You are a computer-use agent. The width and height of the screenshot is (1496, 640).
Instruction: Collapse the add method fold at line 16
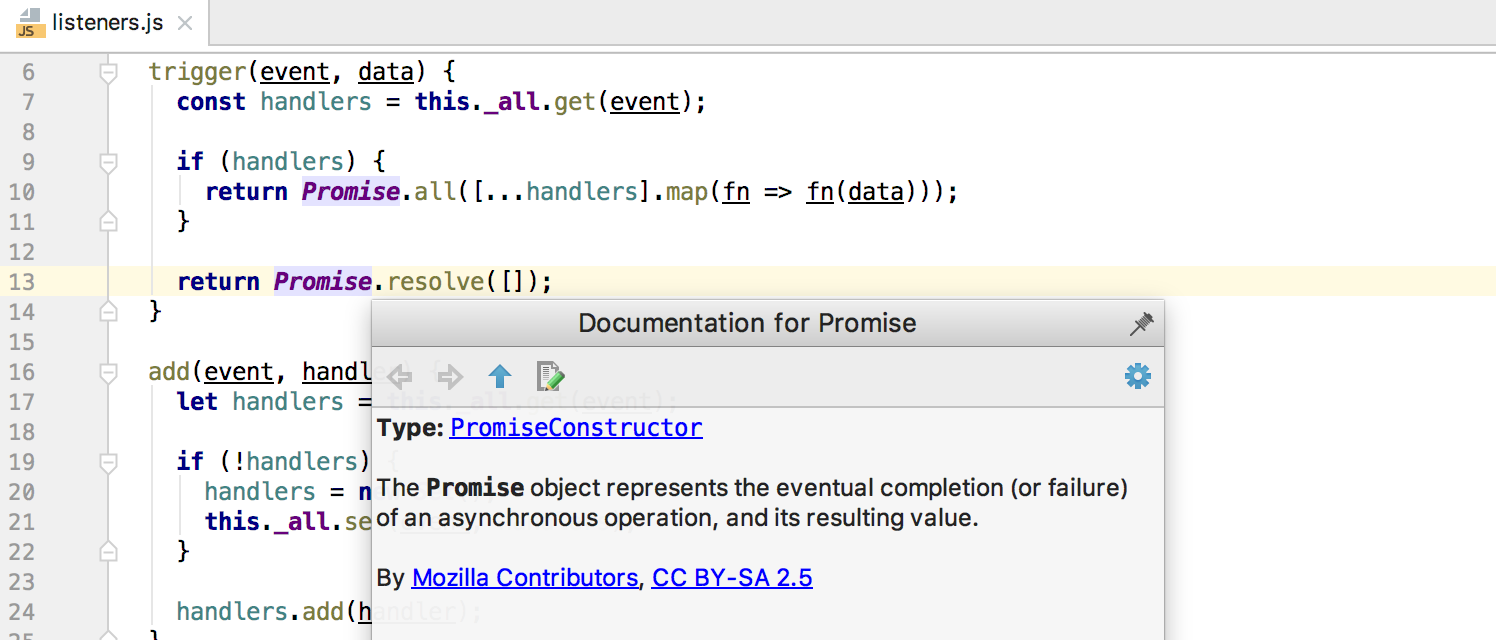(x=108, y=372)
